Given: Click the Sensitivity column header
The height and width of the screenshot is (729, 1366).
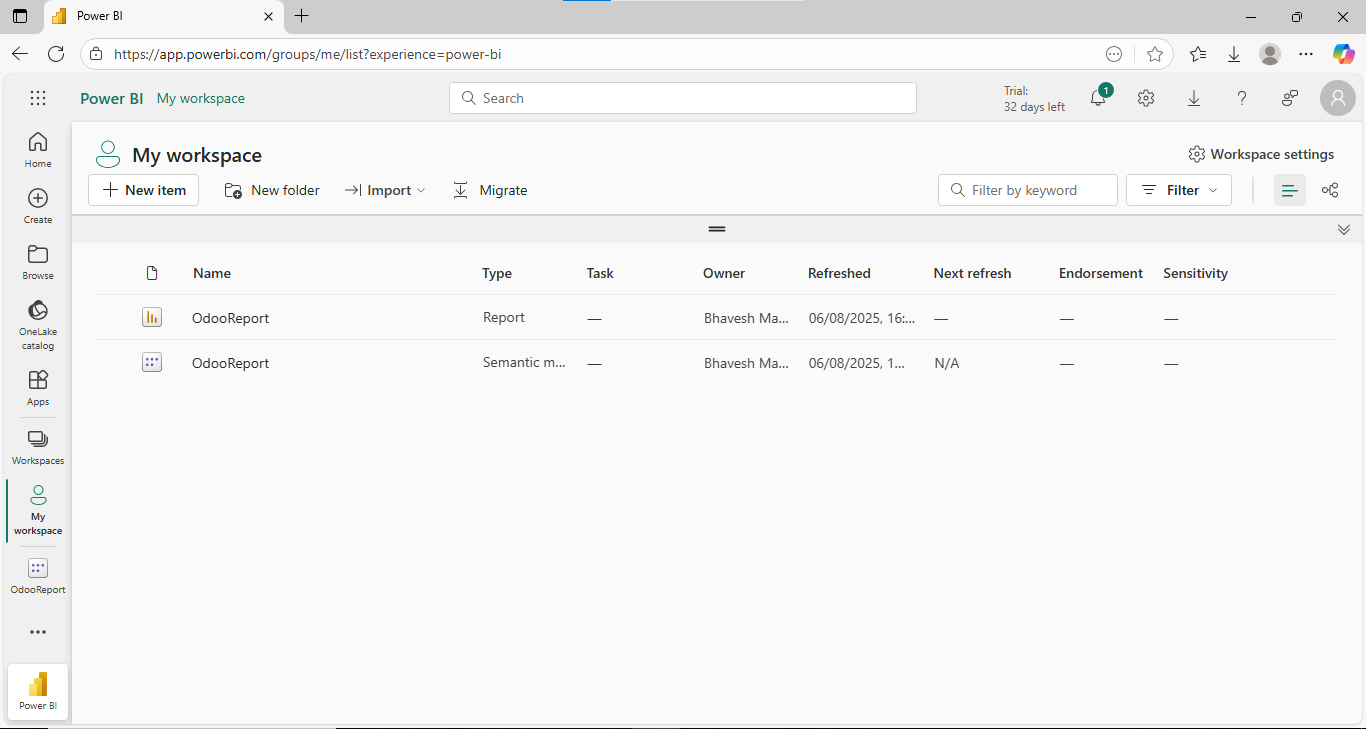Looking at the screenshot, I should pos(1195,273).
